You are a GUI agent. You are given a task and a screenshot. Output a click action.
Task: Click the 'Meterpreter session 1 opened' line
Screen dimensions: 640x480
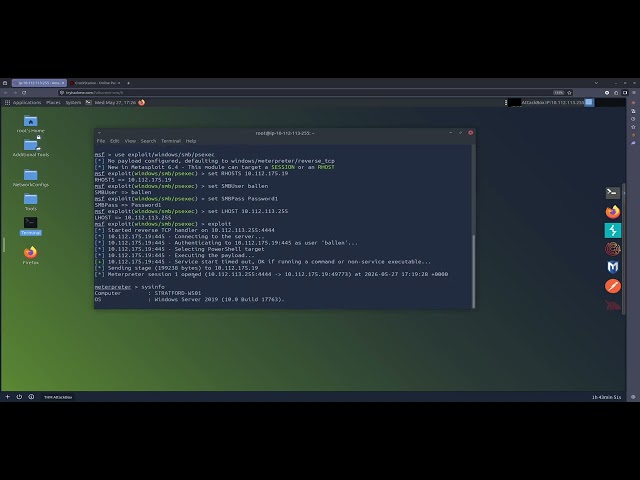pyautogui.click(x=271, y=274)
